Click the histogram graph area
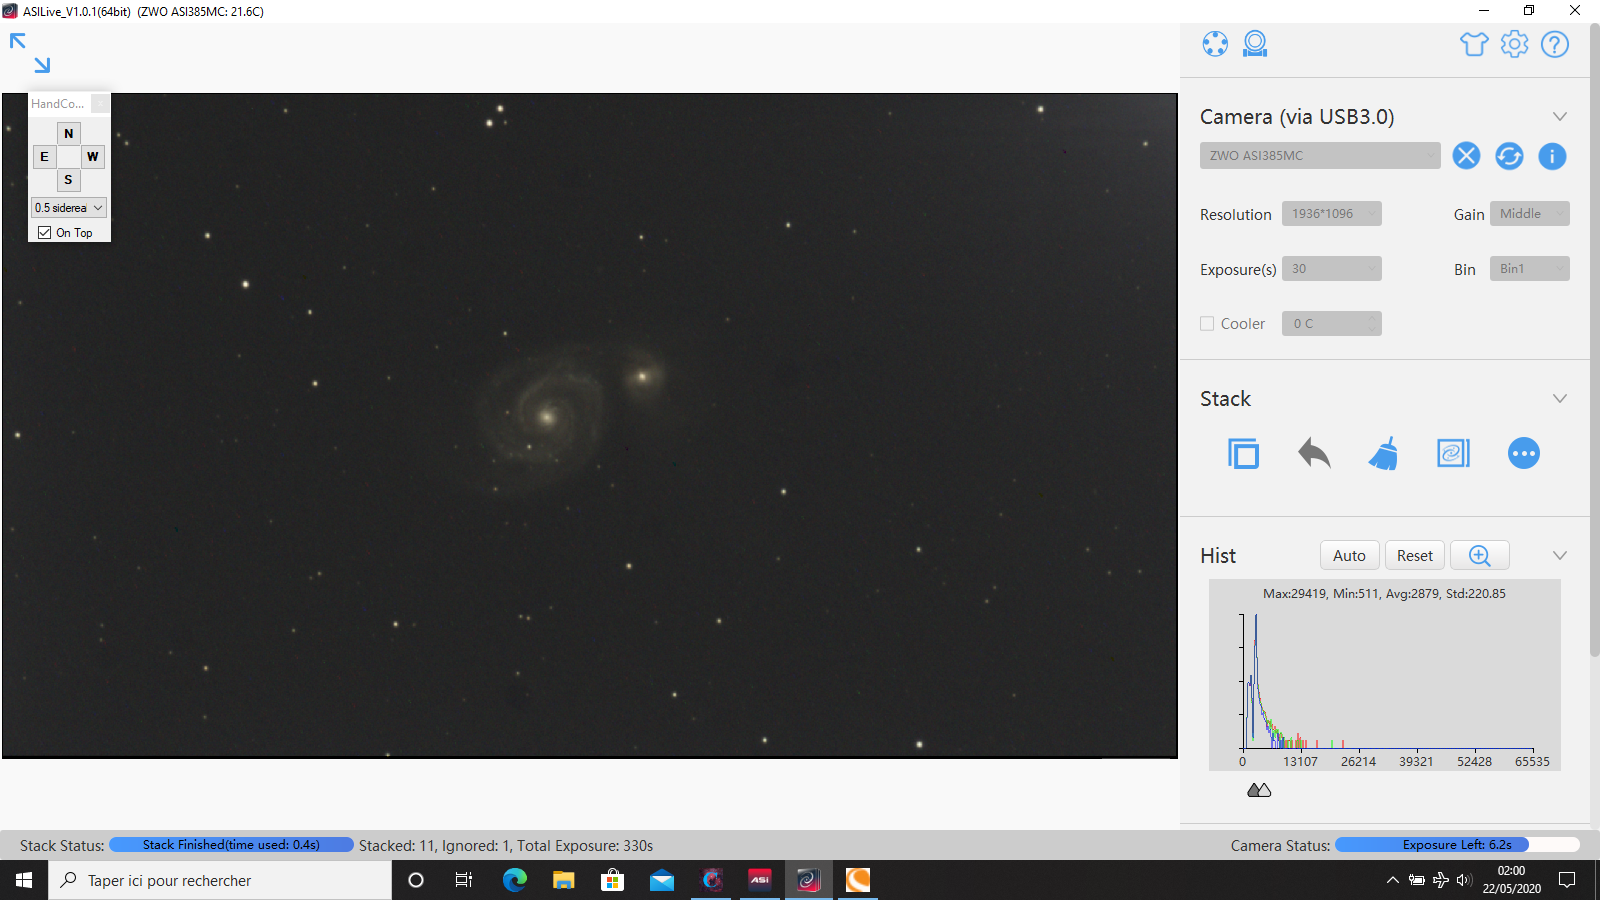 (x=1385, y=675)
